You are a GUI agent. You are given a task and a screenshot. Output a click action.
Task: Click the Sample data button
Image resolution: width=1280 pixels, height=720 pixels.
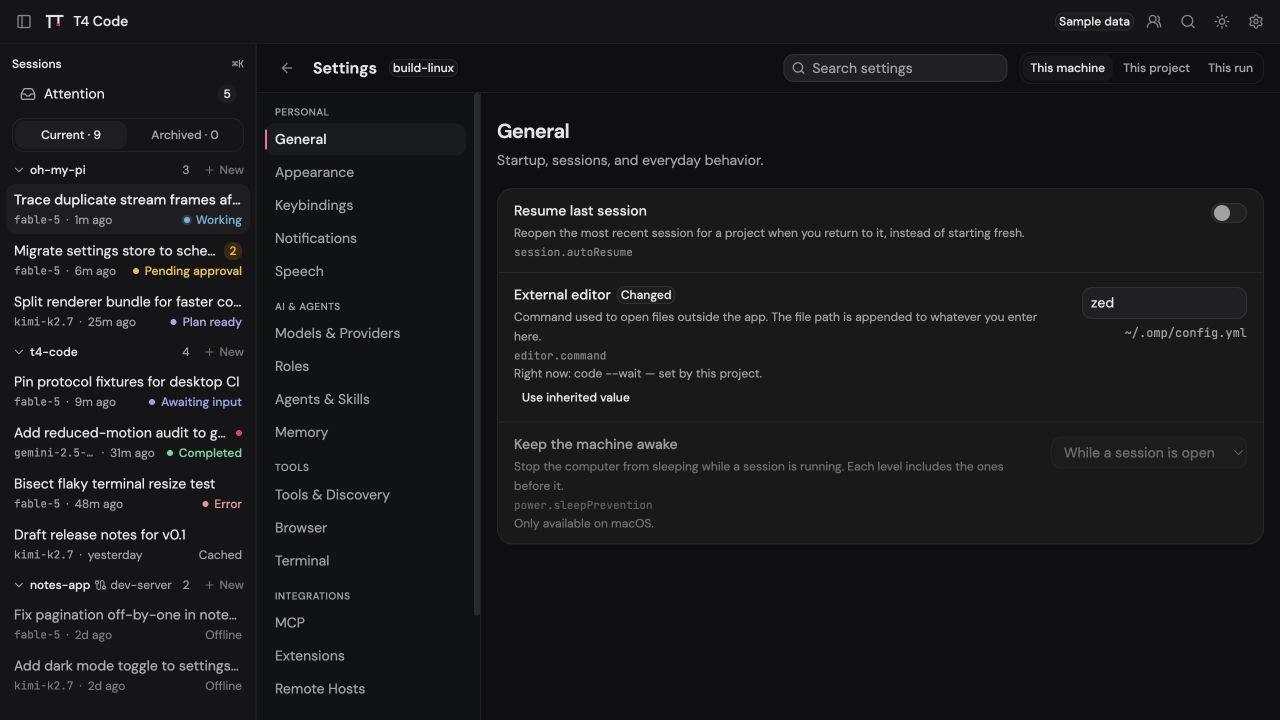coord(1094,21)
